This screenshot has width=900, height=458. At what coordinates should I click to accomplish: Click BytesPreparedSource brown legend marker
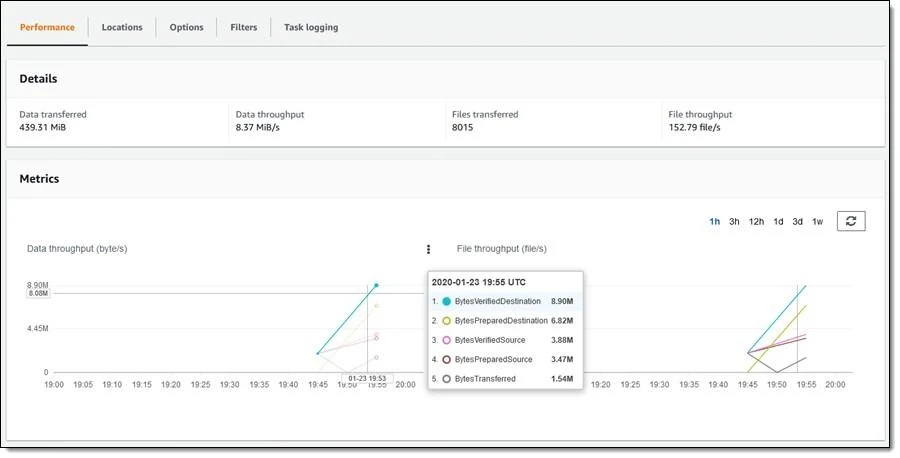(447, 359)
